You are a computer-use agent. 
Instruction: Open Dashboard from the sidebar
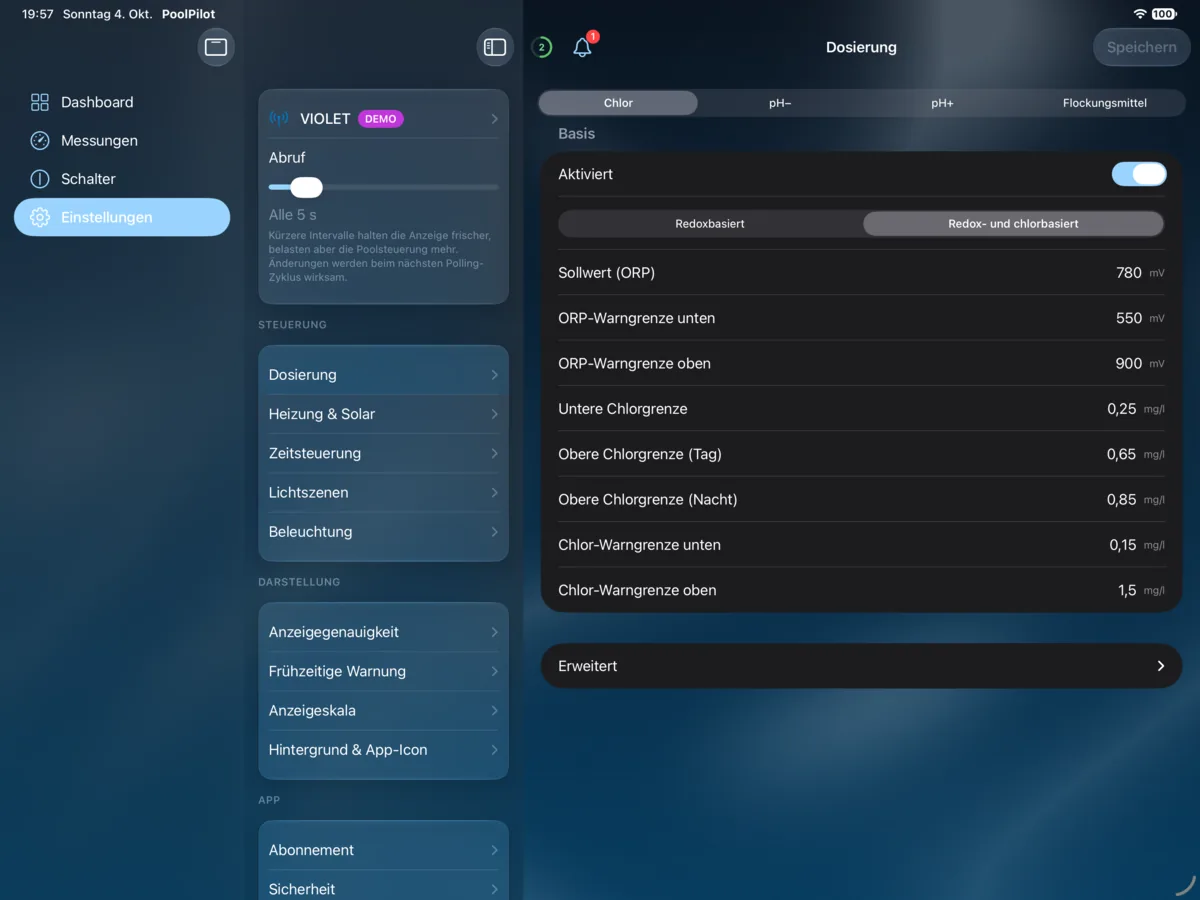coord(122,102)
